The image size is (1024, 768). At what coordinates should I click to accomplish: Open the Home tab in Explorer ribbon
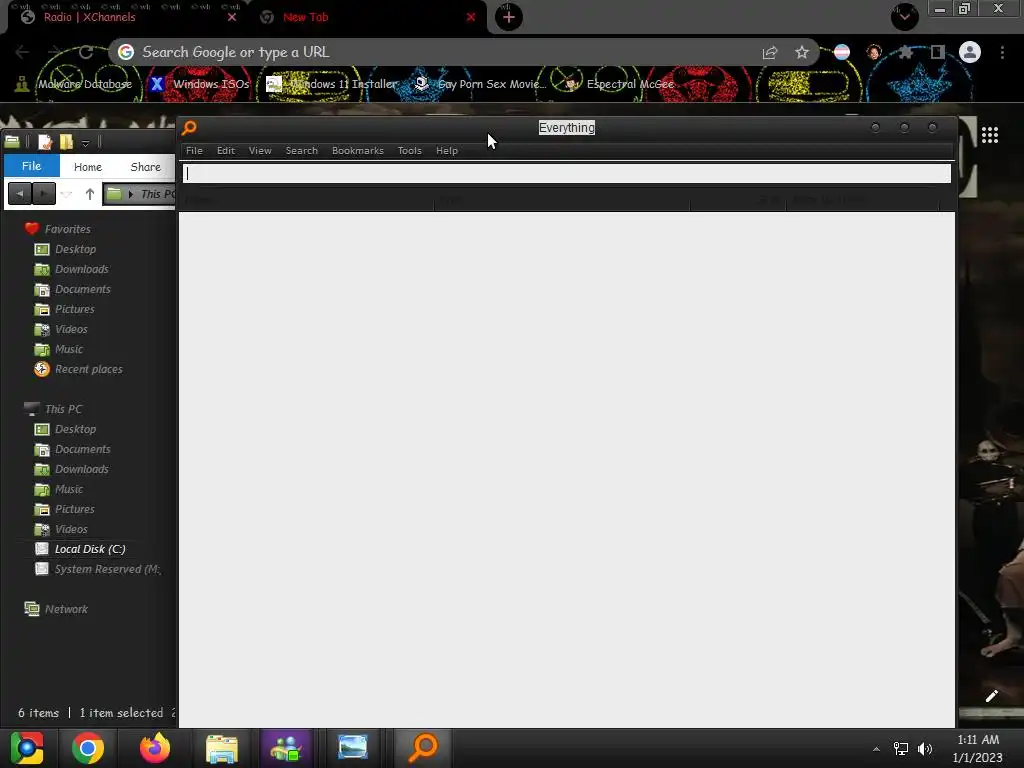[88, 167]
